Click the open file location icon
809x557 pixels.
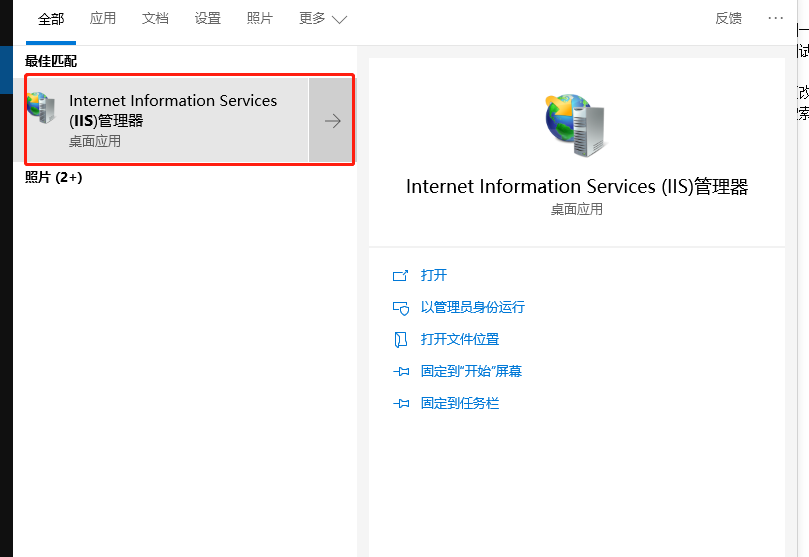point(400,340)
